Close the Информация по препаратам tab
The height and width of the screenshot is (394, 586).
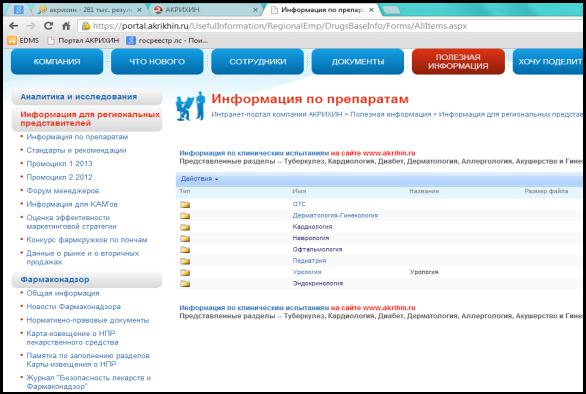pos(371,10)
